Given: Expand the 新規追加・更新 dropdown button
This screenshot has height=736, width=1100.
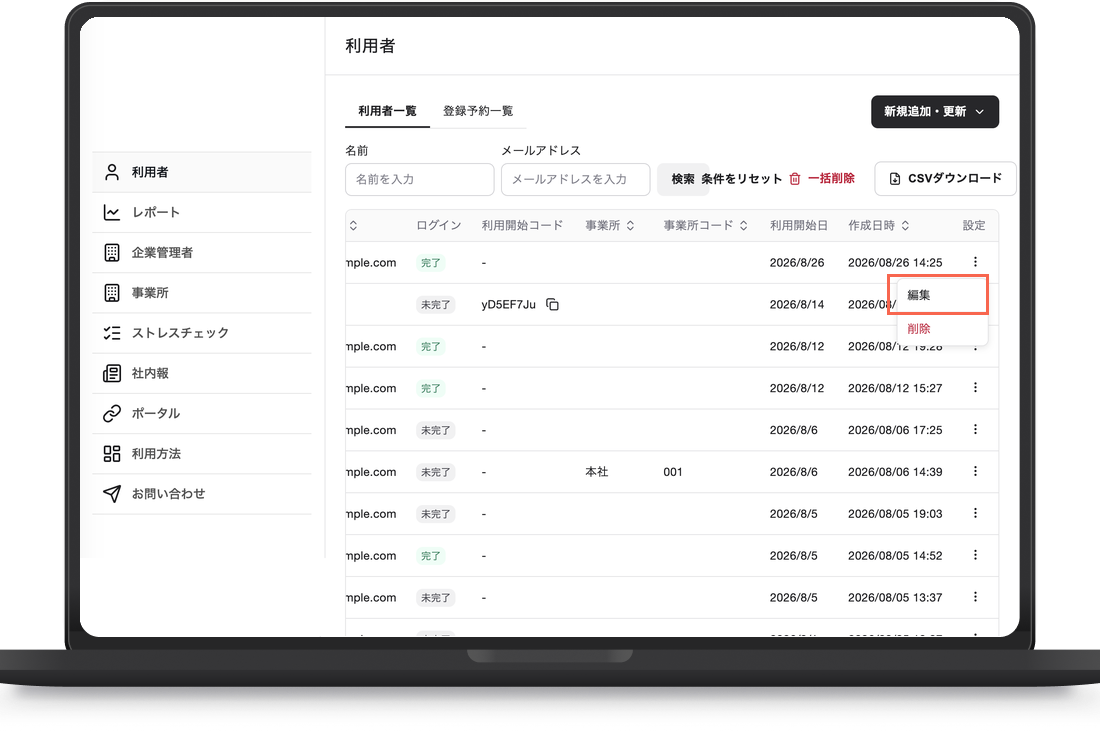Looking at the screenshot, I should pyautogui.click(x=934, y=112).
